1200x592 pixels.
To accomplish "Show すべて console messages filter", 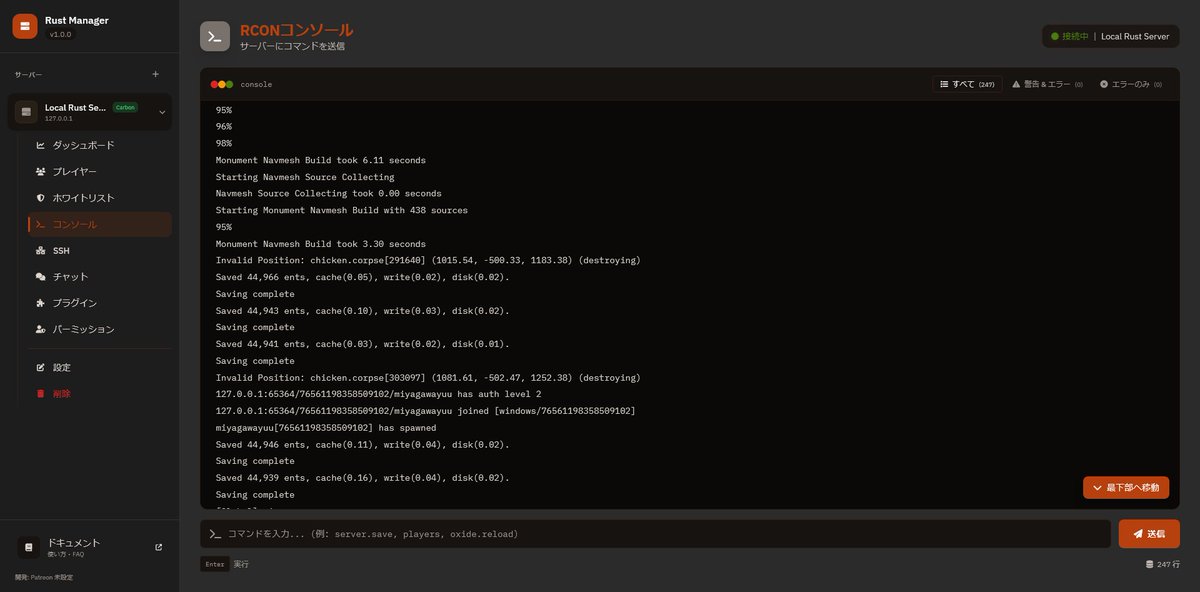I will pos(967,84).
